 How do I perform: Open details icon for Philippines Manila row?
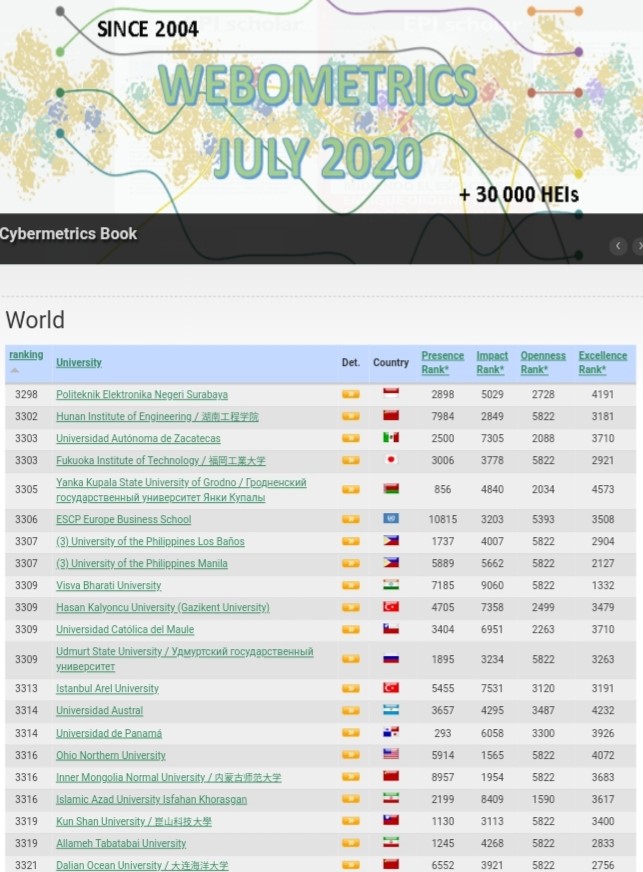[x=350, y=563]
